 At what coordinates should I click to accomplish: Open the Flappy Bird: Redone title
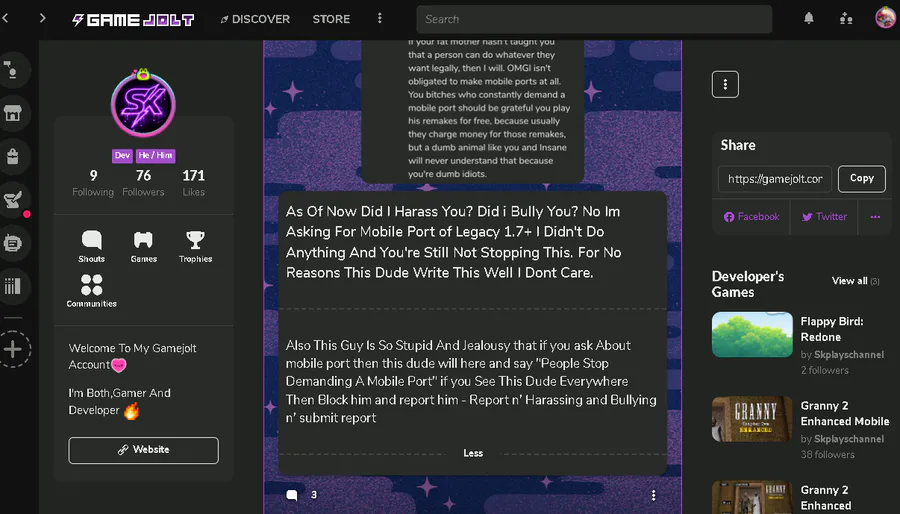(x=832, y=329)
